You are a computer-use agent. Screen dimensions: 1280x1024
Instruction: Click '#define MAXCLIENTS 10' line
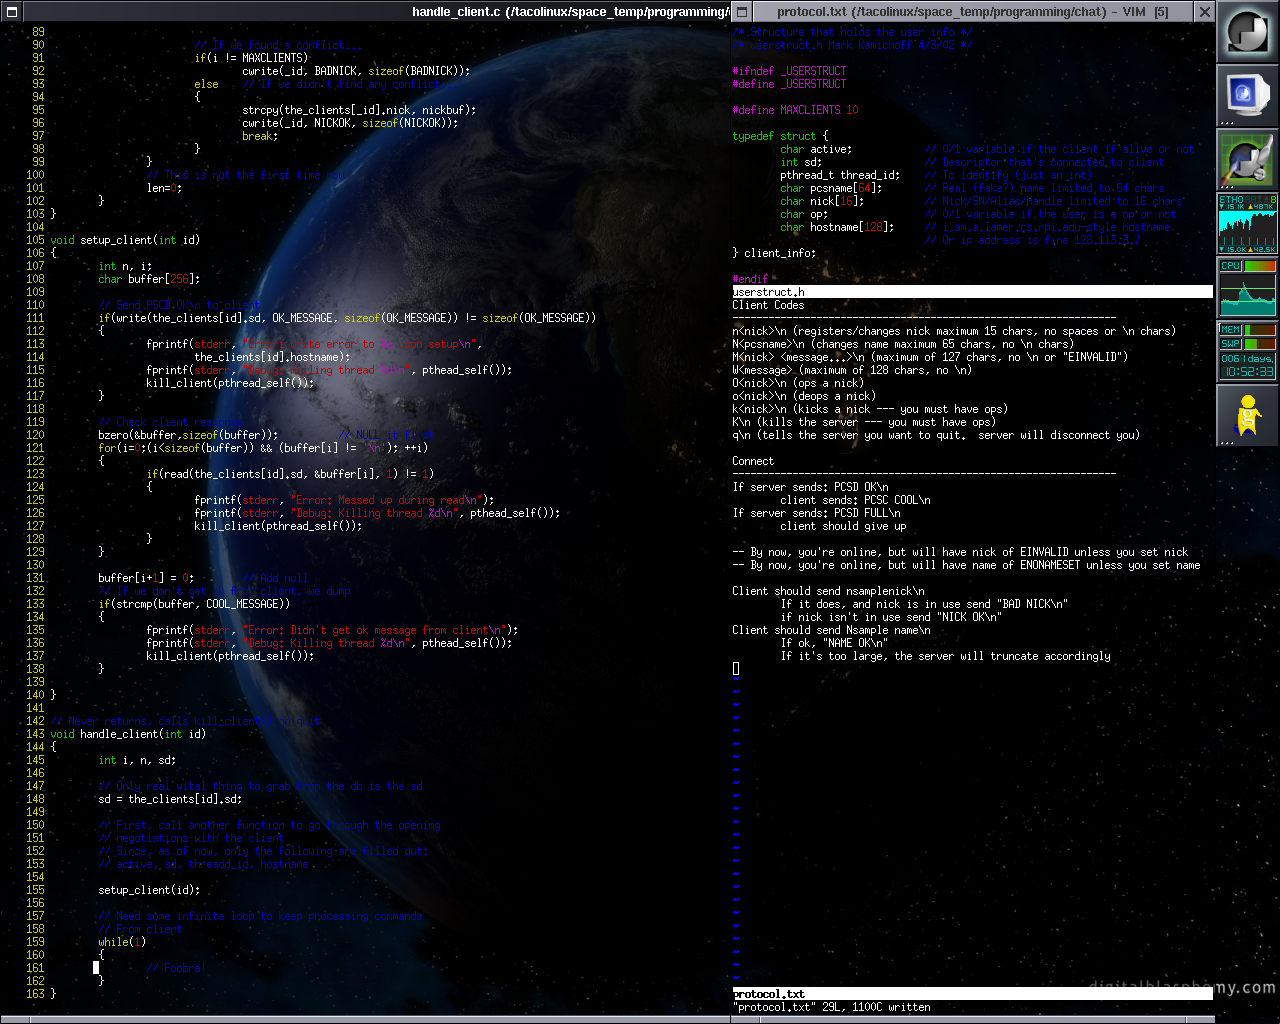tap(795, 110)
